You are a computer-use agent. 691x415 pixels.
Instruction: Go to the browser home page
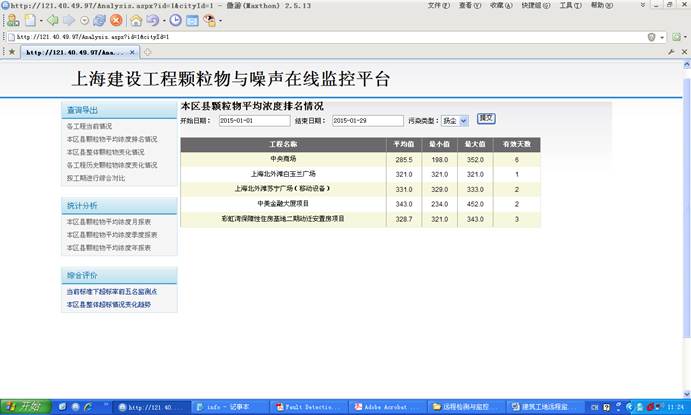coord(135,20)
